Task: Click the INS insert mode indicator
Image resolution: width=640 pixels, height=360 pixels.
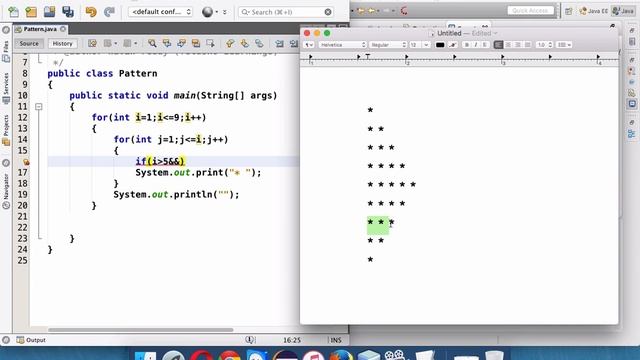Action: click(x=336, y=340)
